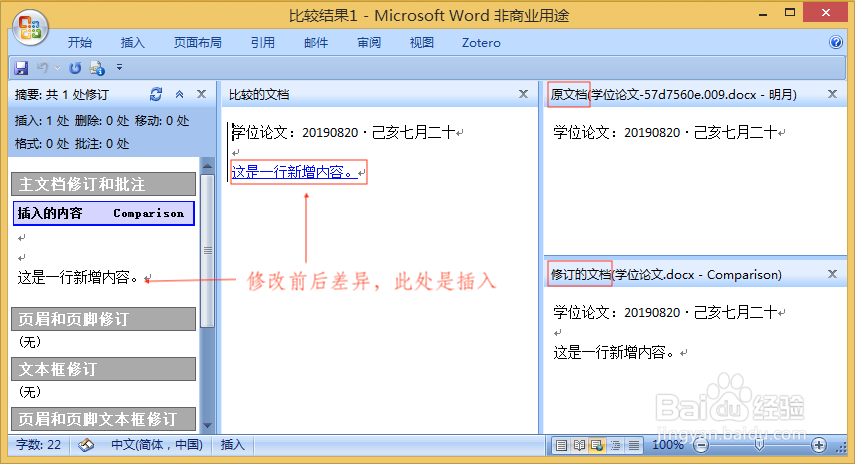Maximize the Word window
This screenshot has height=464, width=855.
coord(790,13)
